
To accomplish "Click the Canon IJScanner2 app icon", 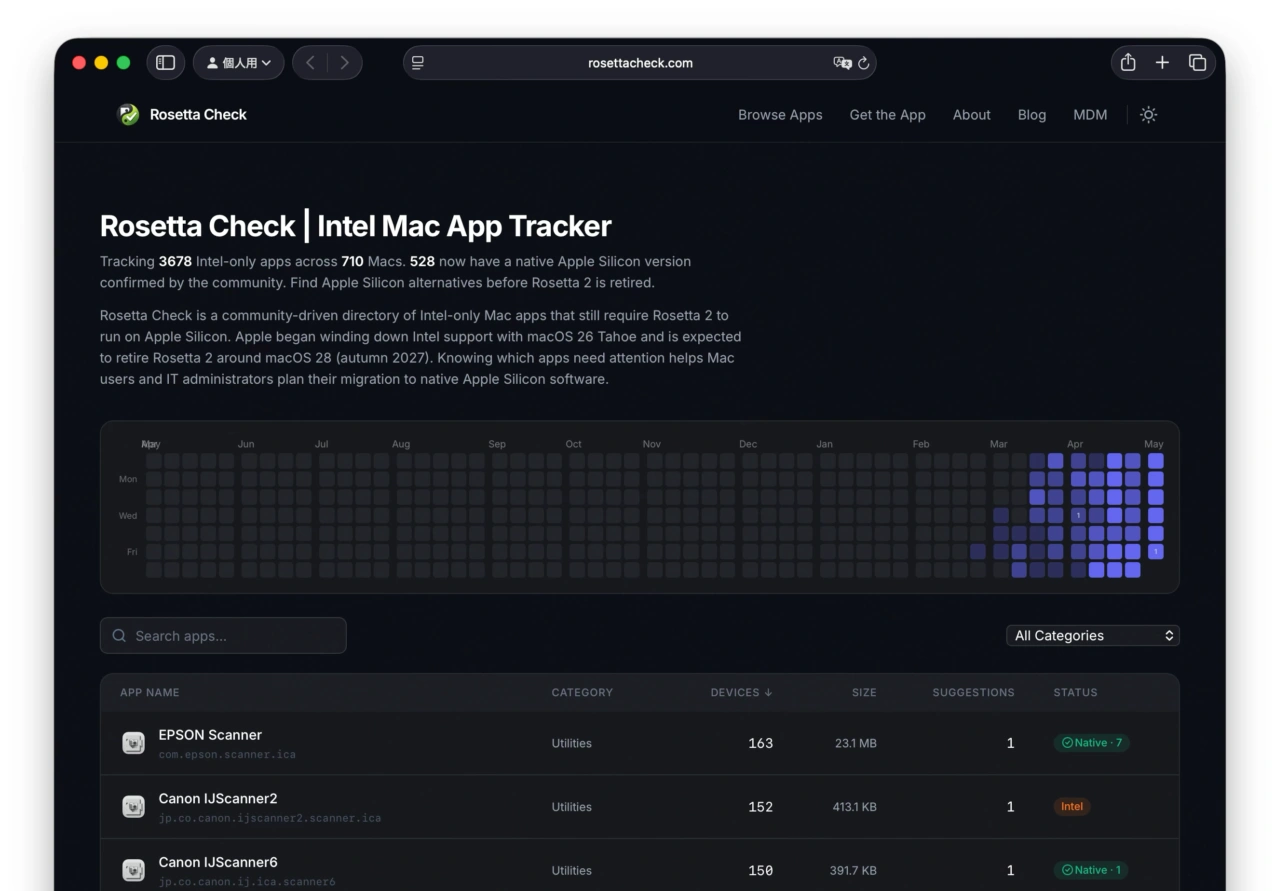I will (133, 807).
